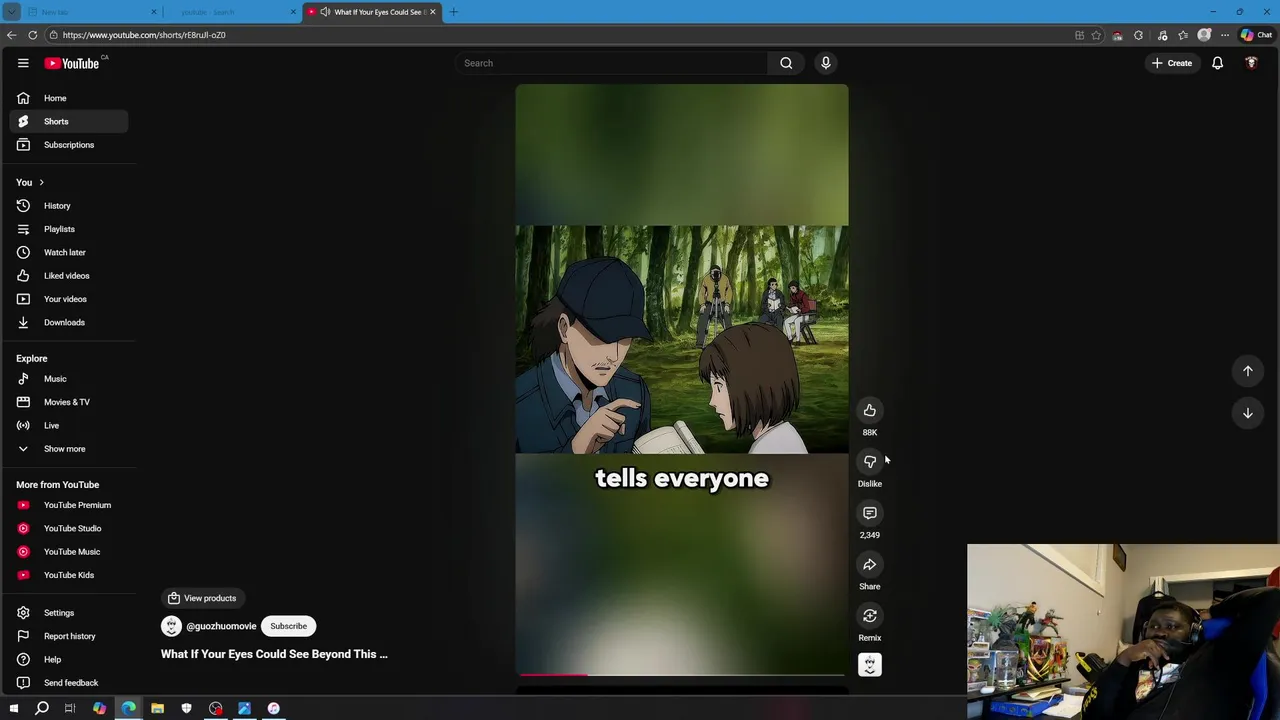Image resolution: width=1280 pixels, height=720 pixels.
Task: Expand the You section chevron
Action: (41, 182)
